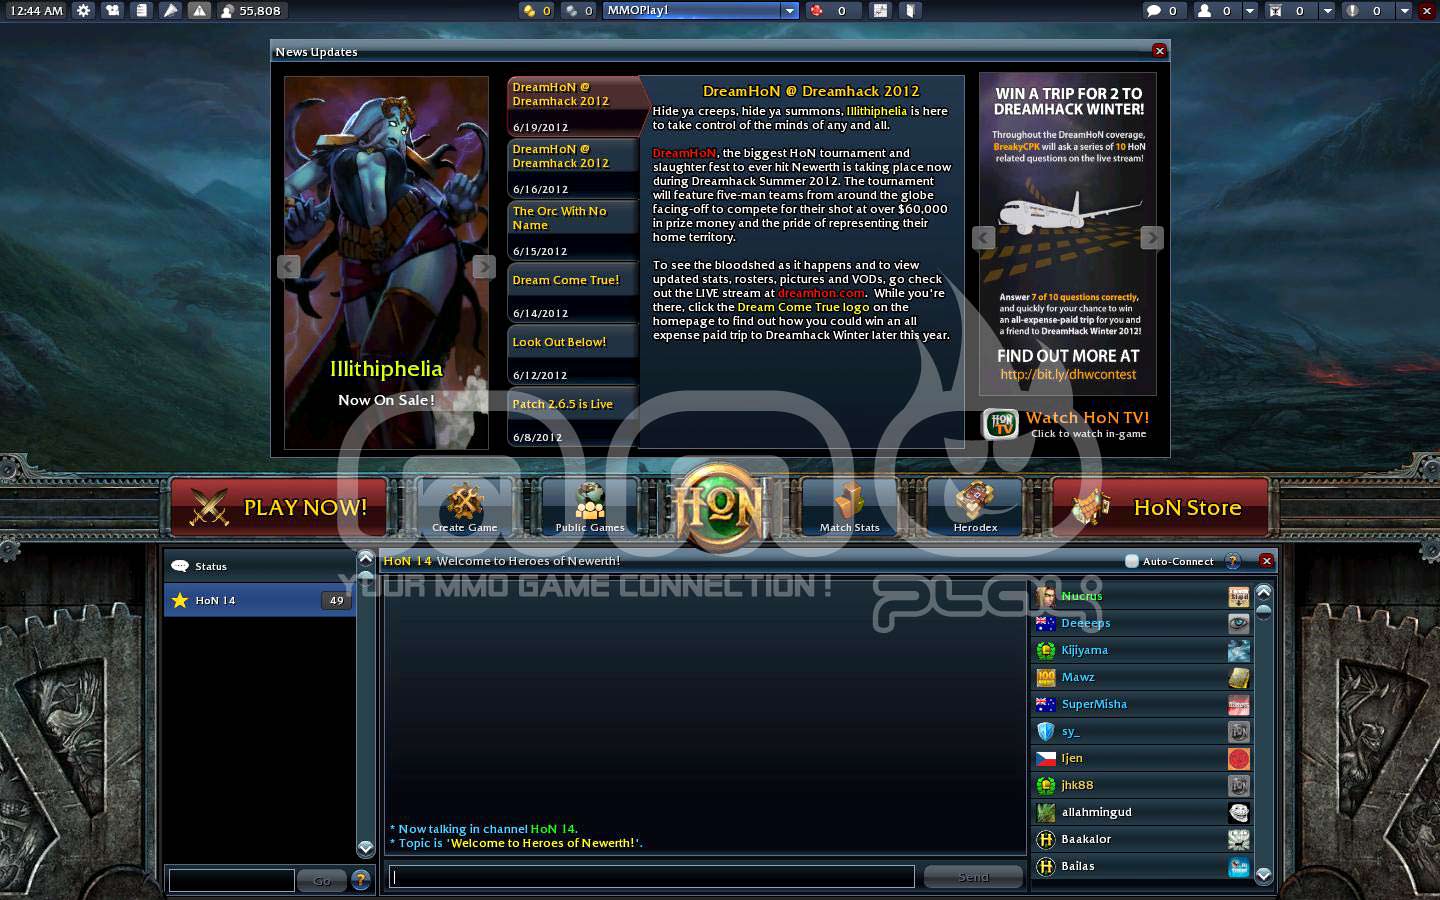Expand the MMOPlay1 account dropdown
The width and height of the screenshot is (1440, 900).
coord(789,11)
